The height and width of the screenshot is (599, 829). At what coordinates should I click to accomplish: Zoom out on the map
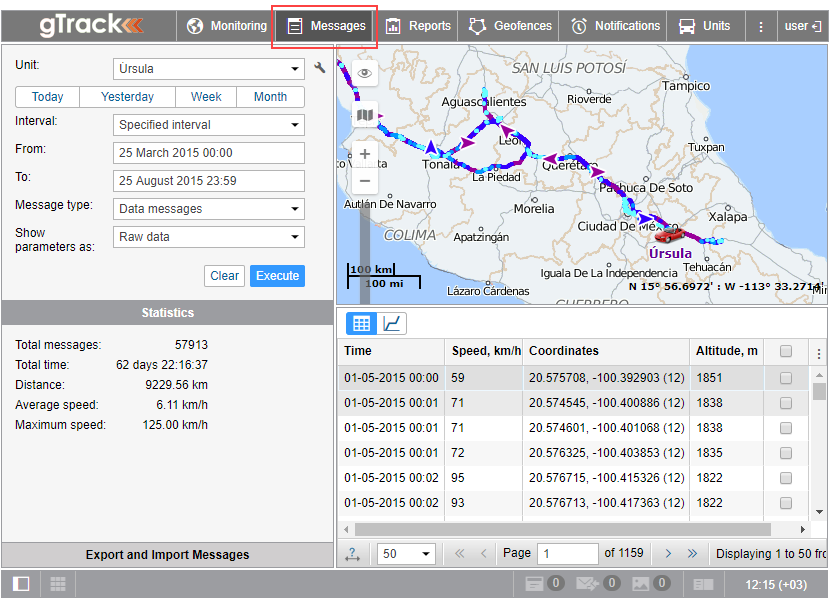[365, 181]
